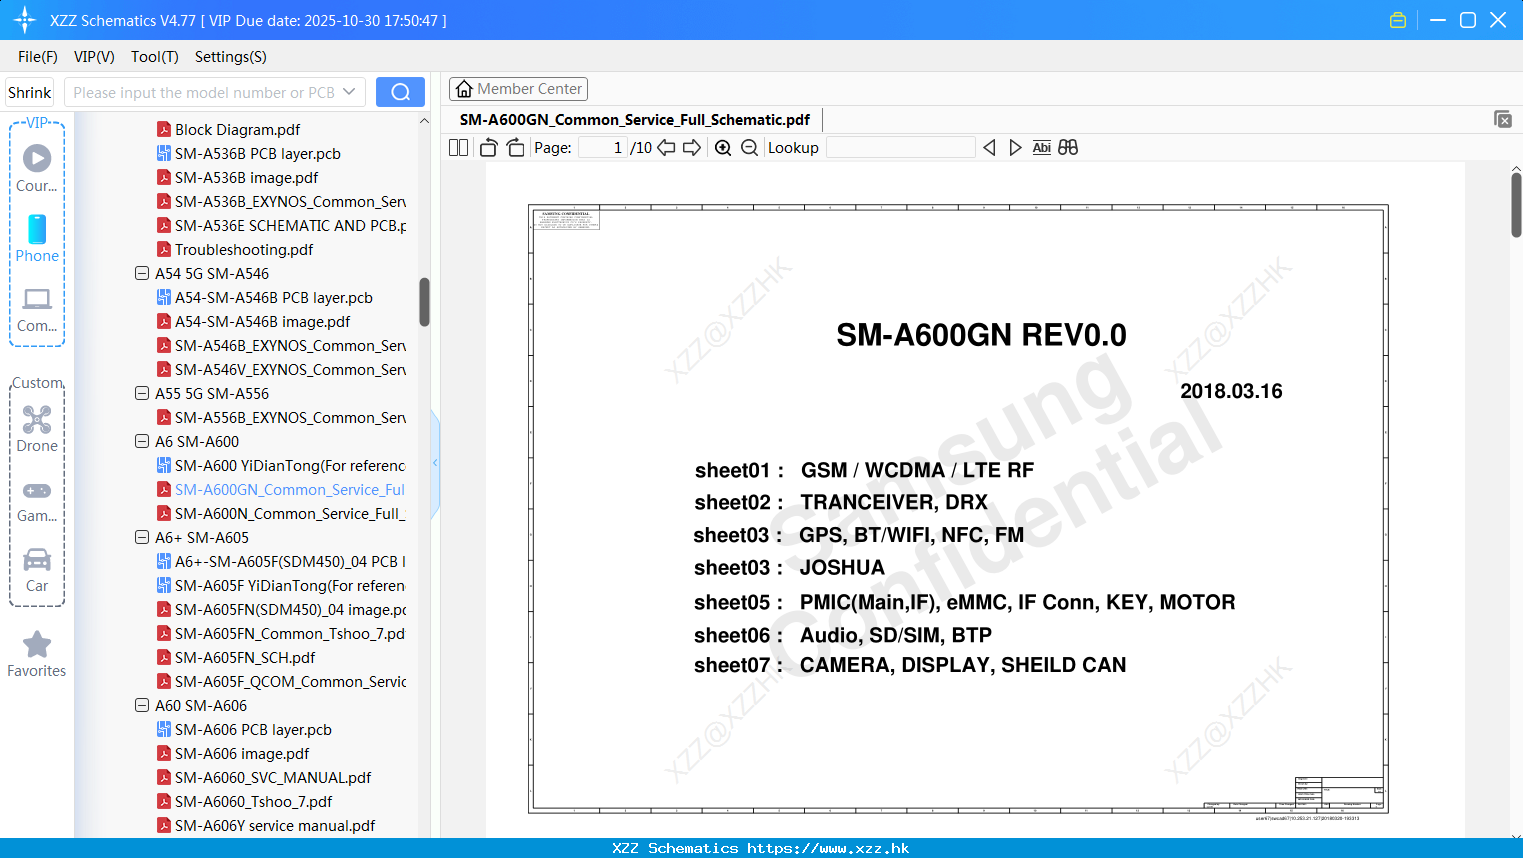Find previous lookup result
Image resolution: width=1523 pixels, height=858 pixels.
pyautogui.click(x=989, y=147)
